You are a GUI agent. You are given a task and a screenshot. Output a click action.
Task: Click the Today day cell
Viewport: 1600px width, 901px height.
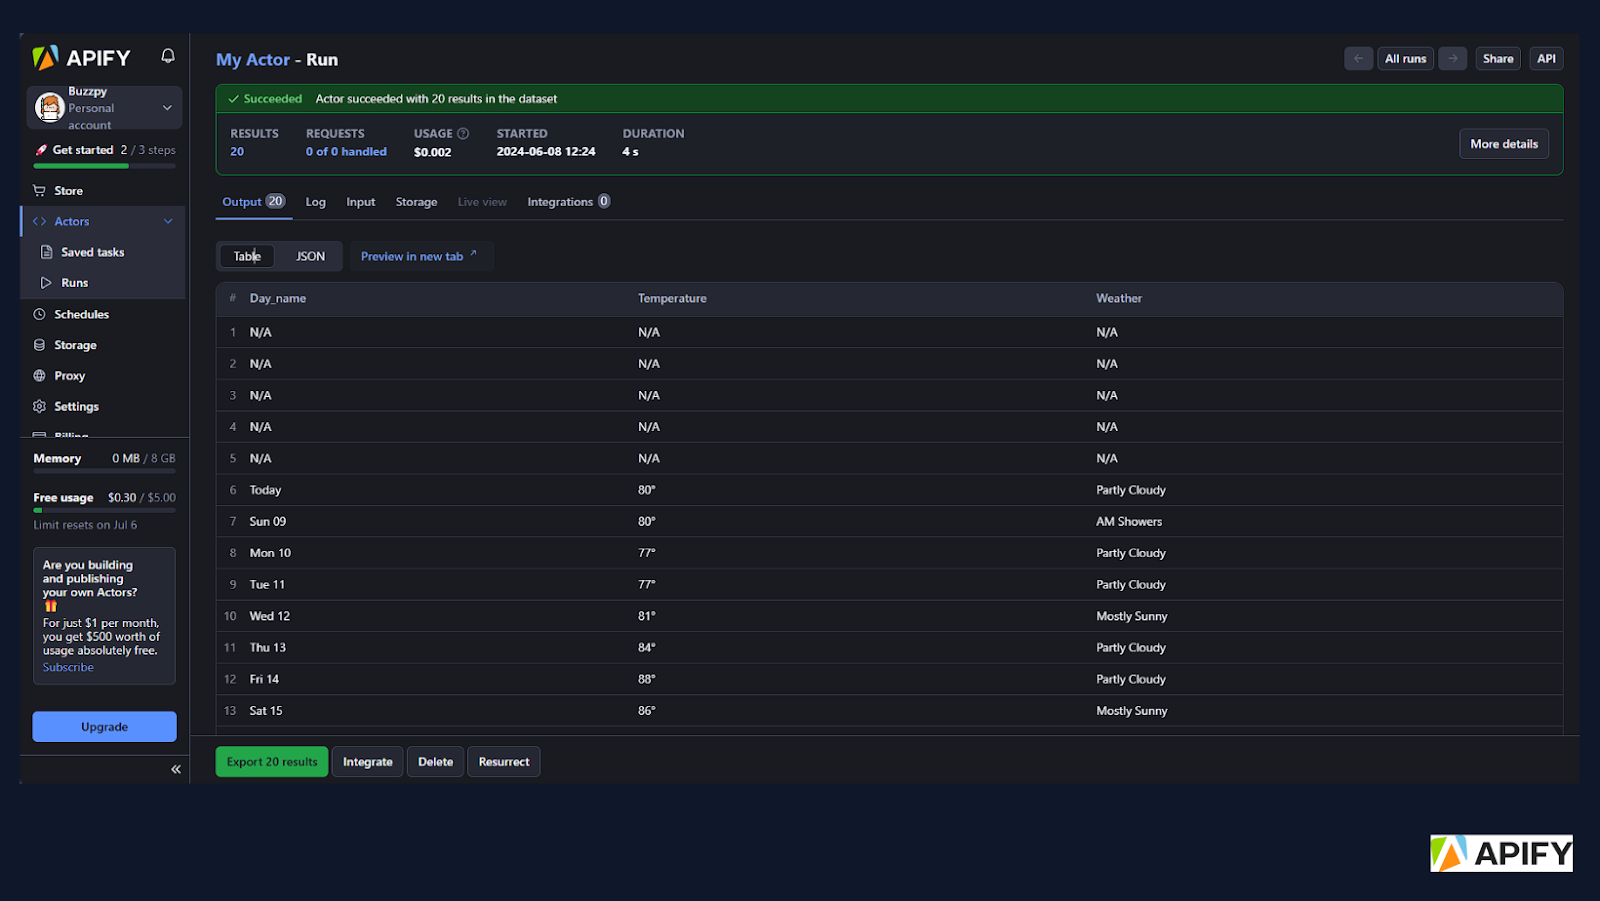265,490
